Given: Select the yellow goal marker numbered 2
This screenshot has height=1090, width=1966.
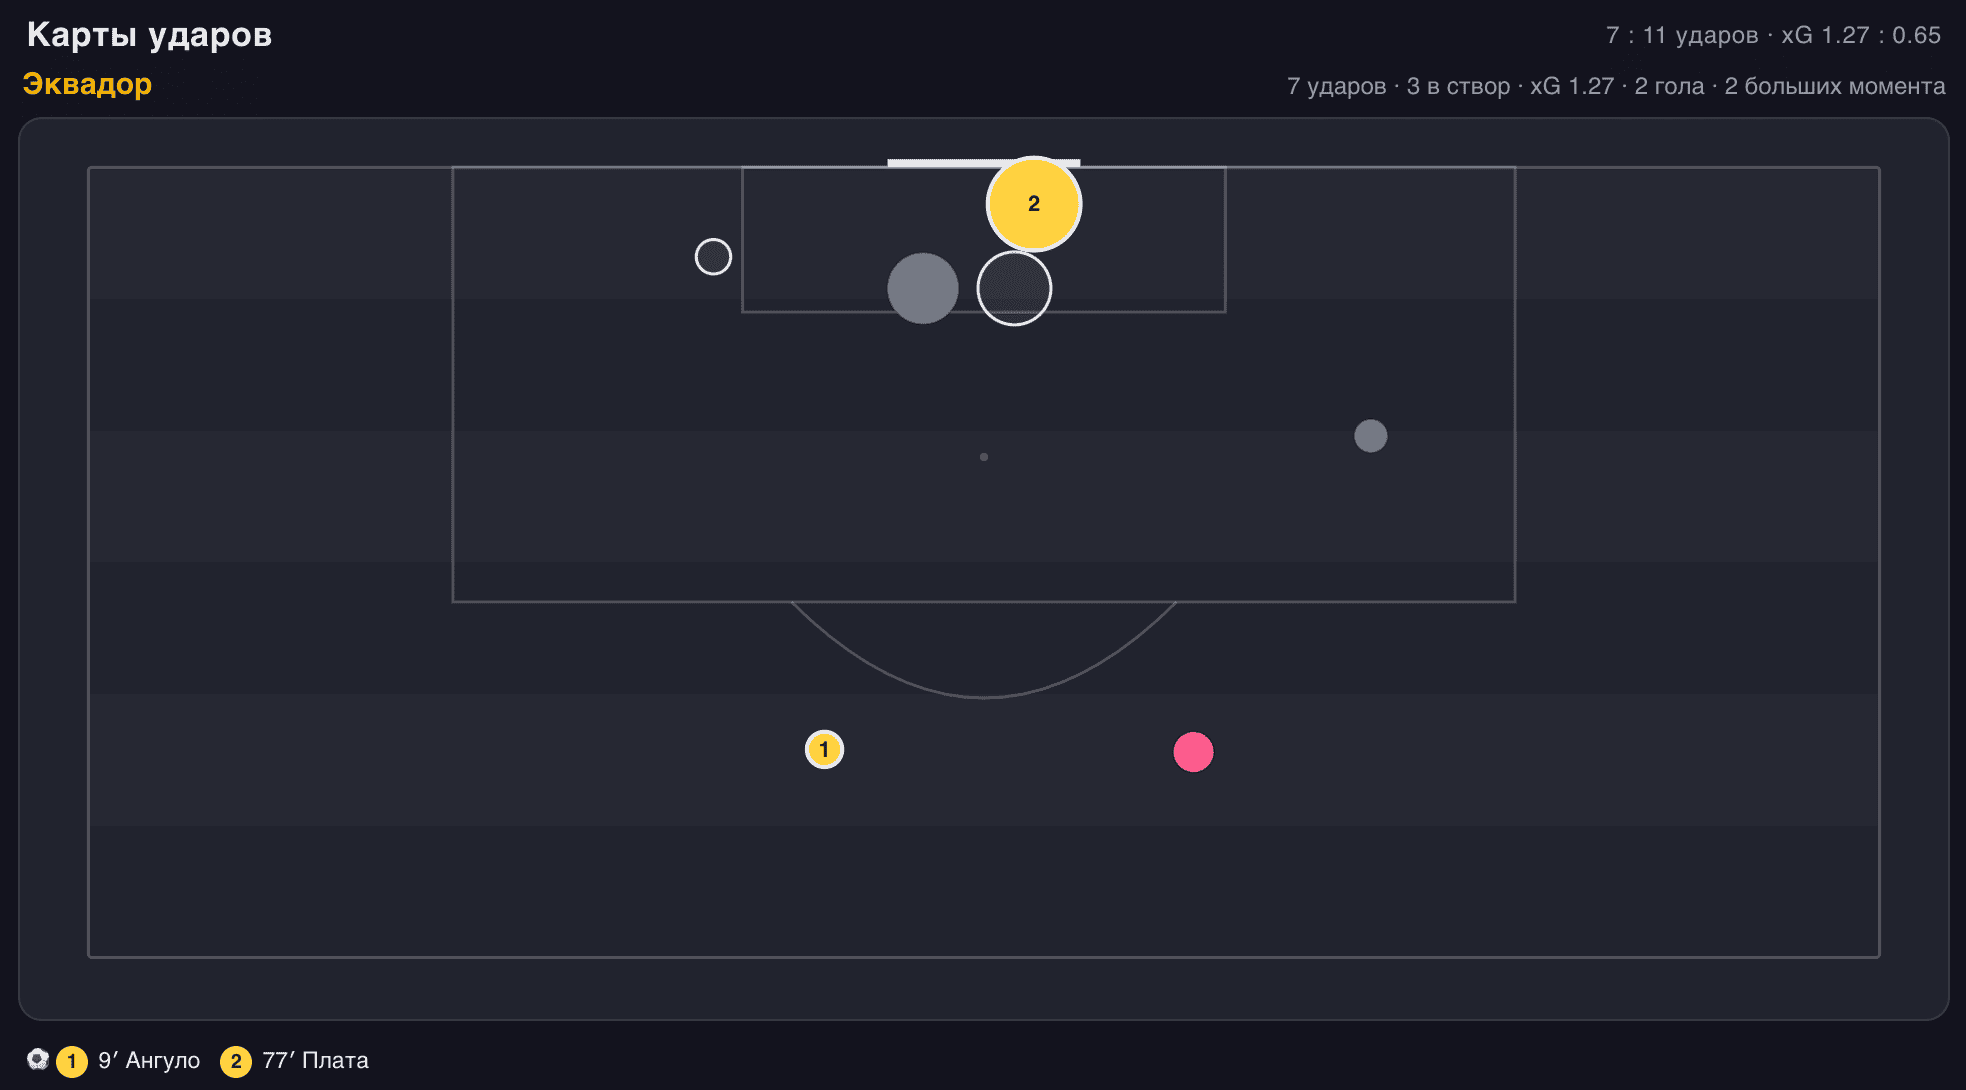Looking at the screenshot, I should pyautogui.click(x=1033, y=204).
